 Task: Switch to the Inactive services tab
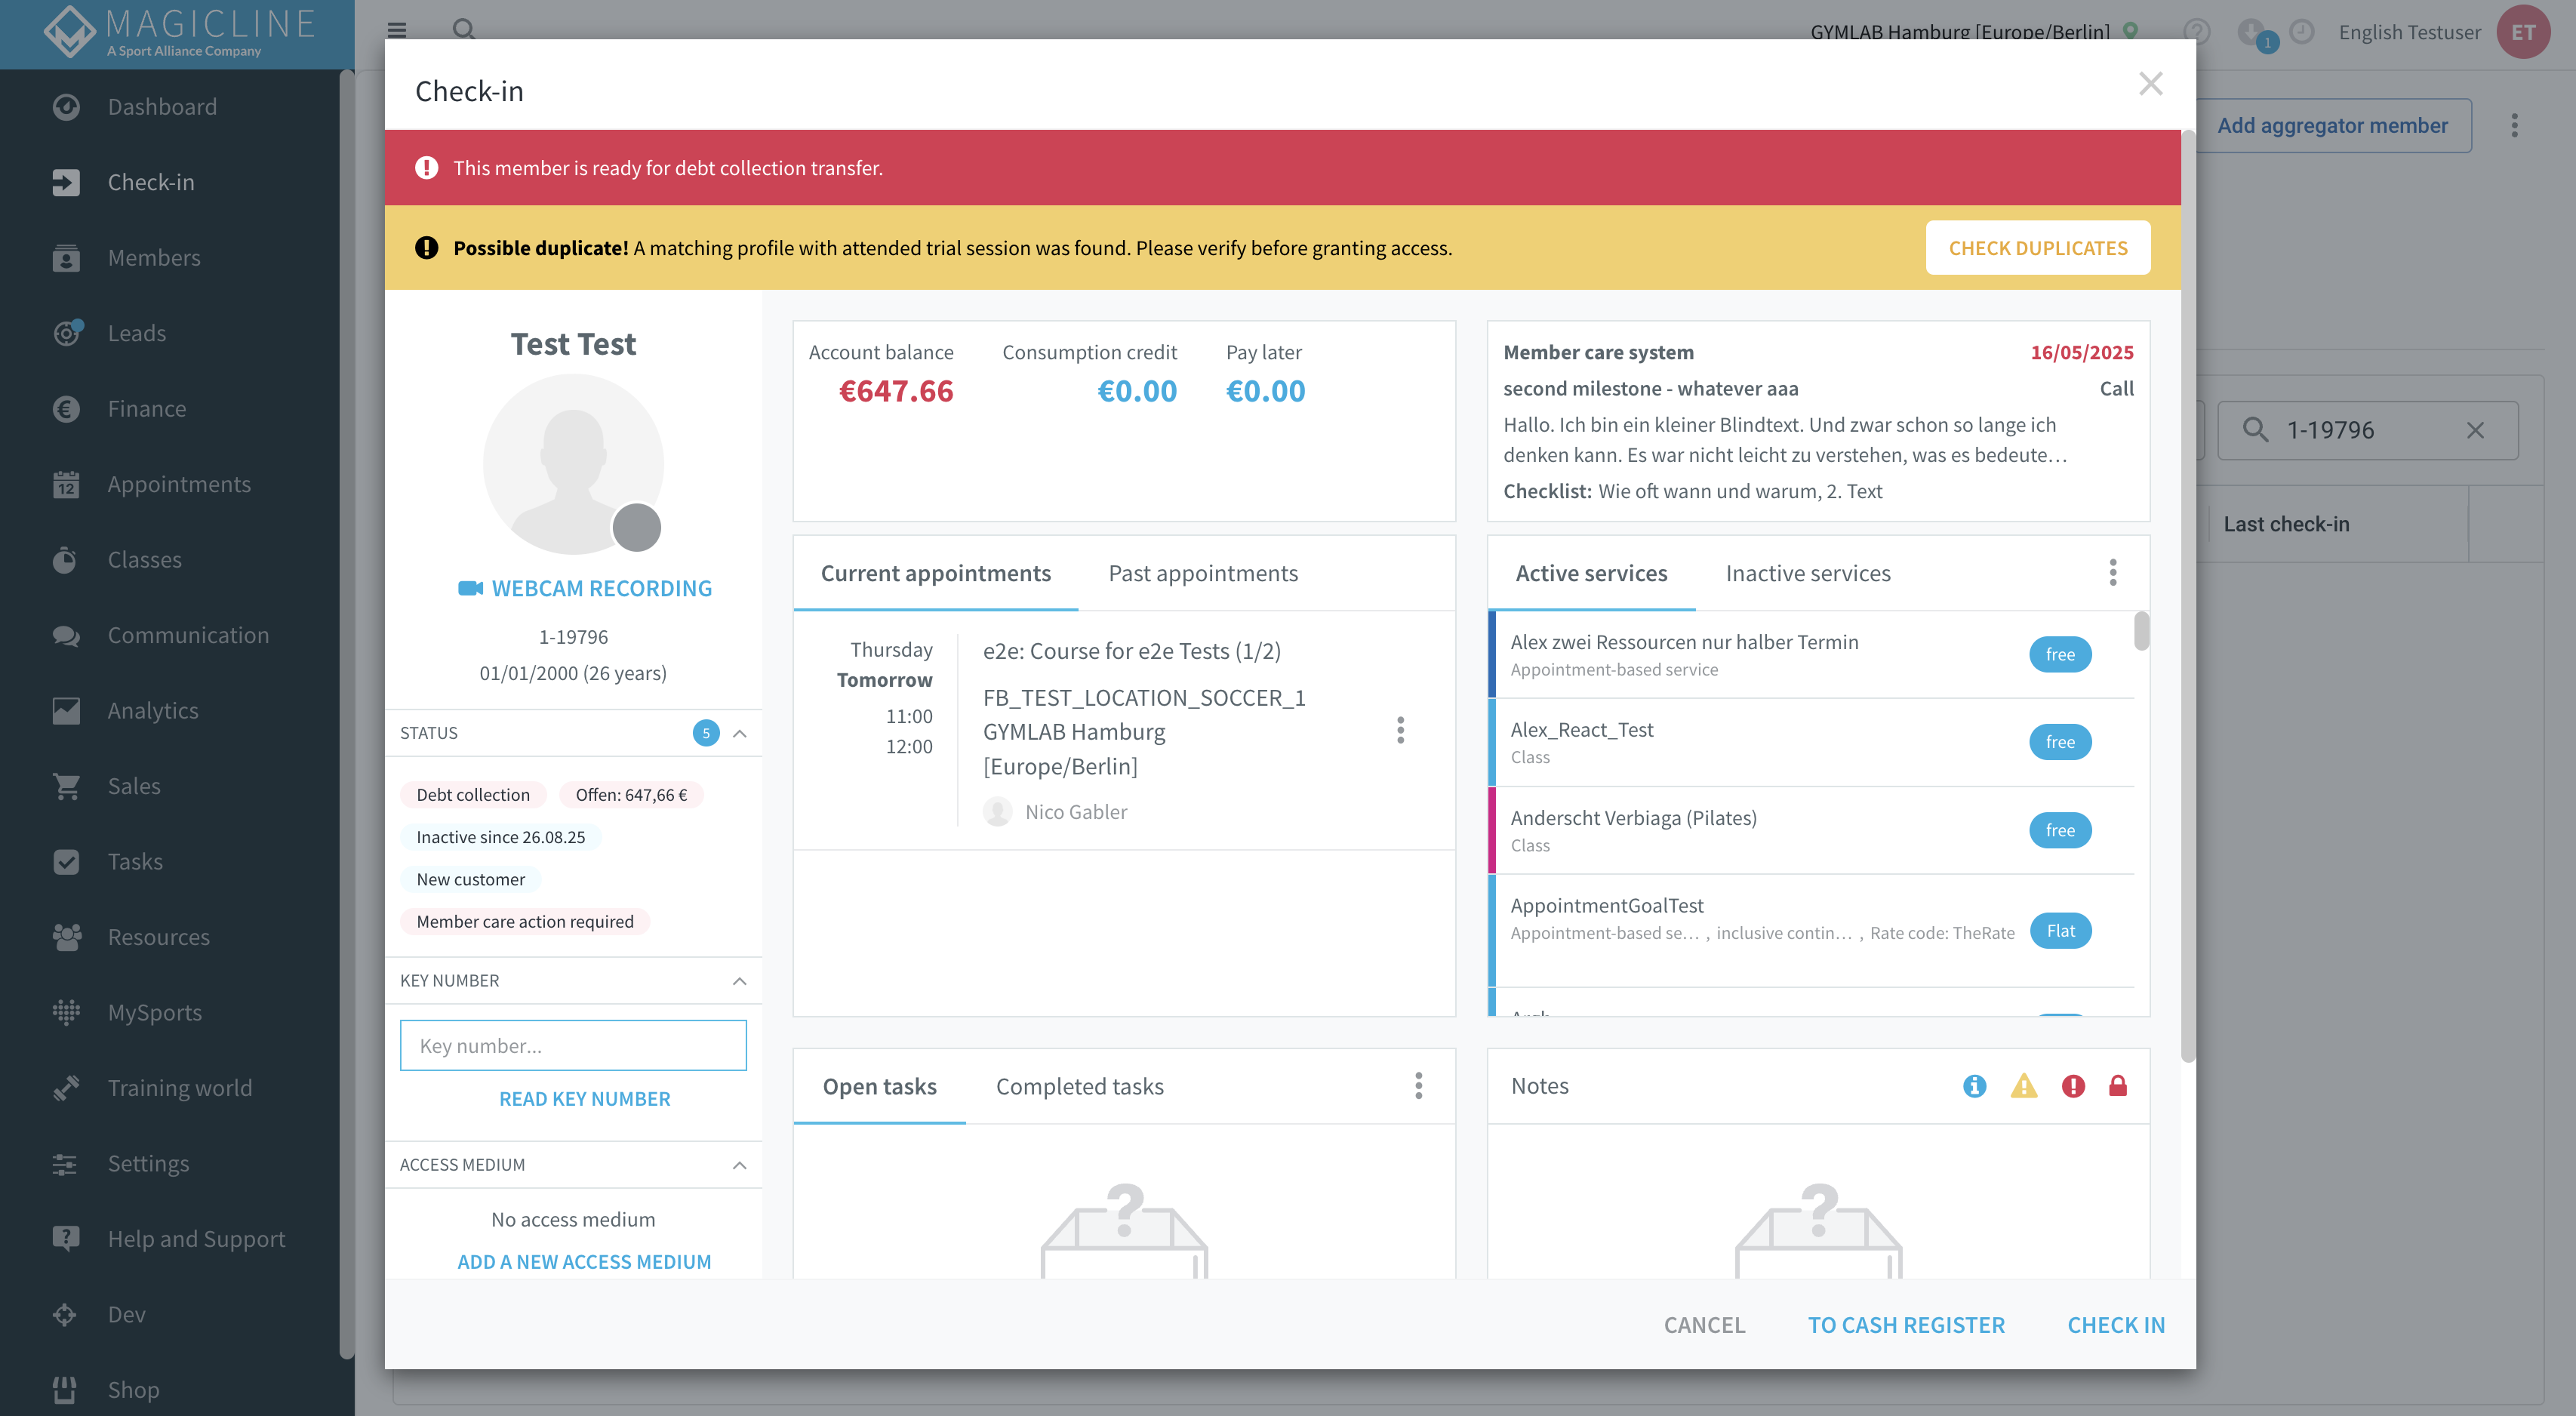1808,573
